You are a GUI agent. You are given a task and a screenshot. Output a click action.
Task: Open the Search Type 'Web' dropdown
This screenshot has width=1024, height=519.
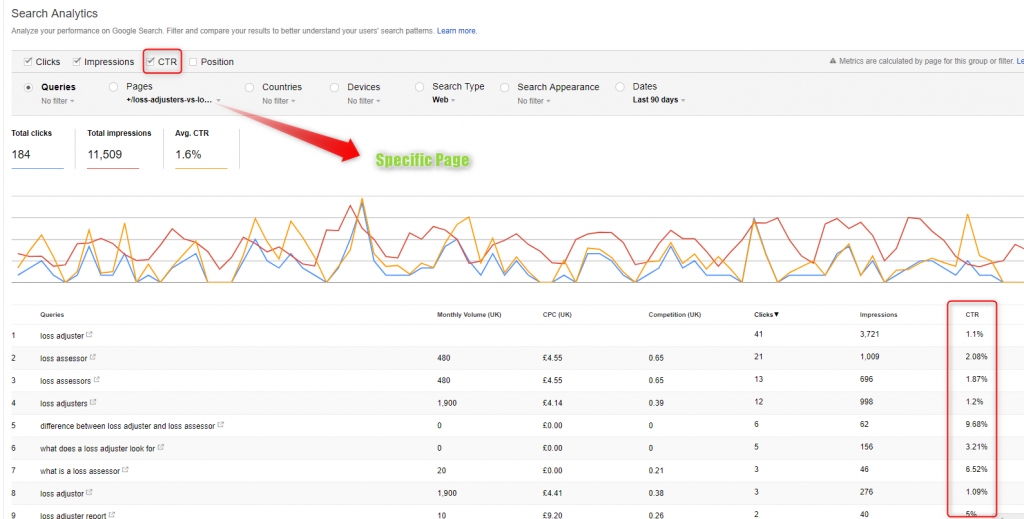[443, 101]
